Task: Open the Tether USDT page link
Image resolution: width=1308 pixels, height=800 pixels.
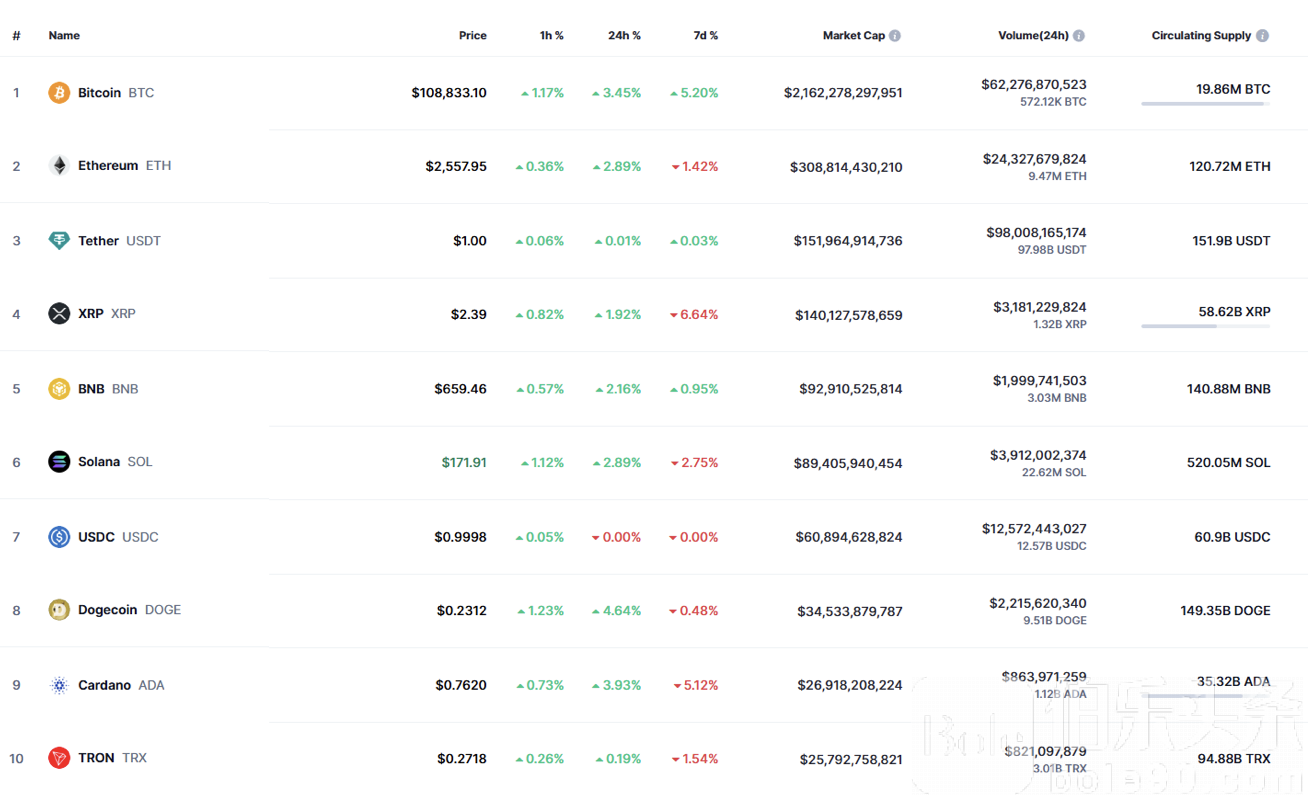Action: coord(119,241)
